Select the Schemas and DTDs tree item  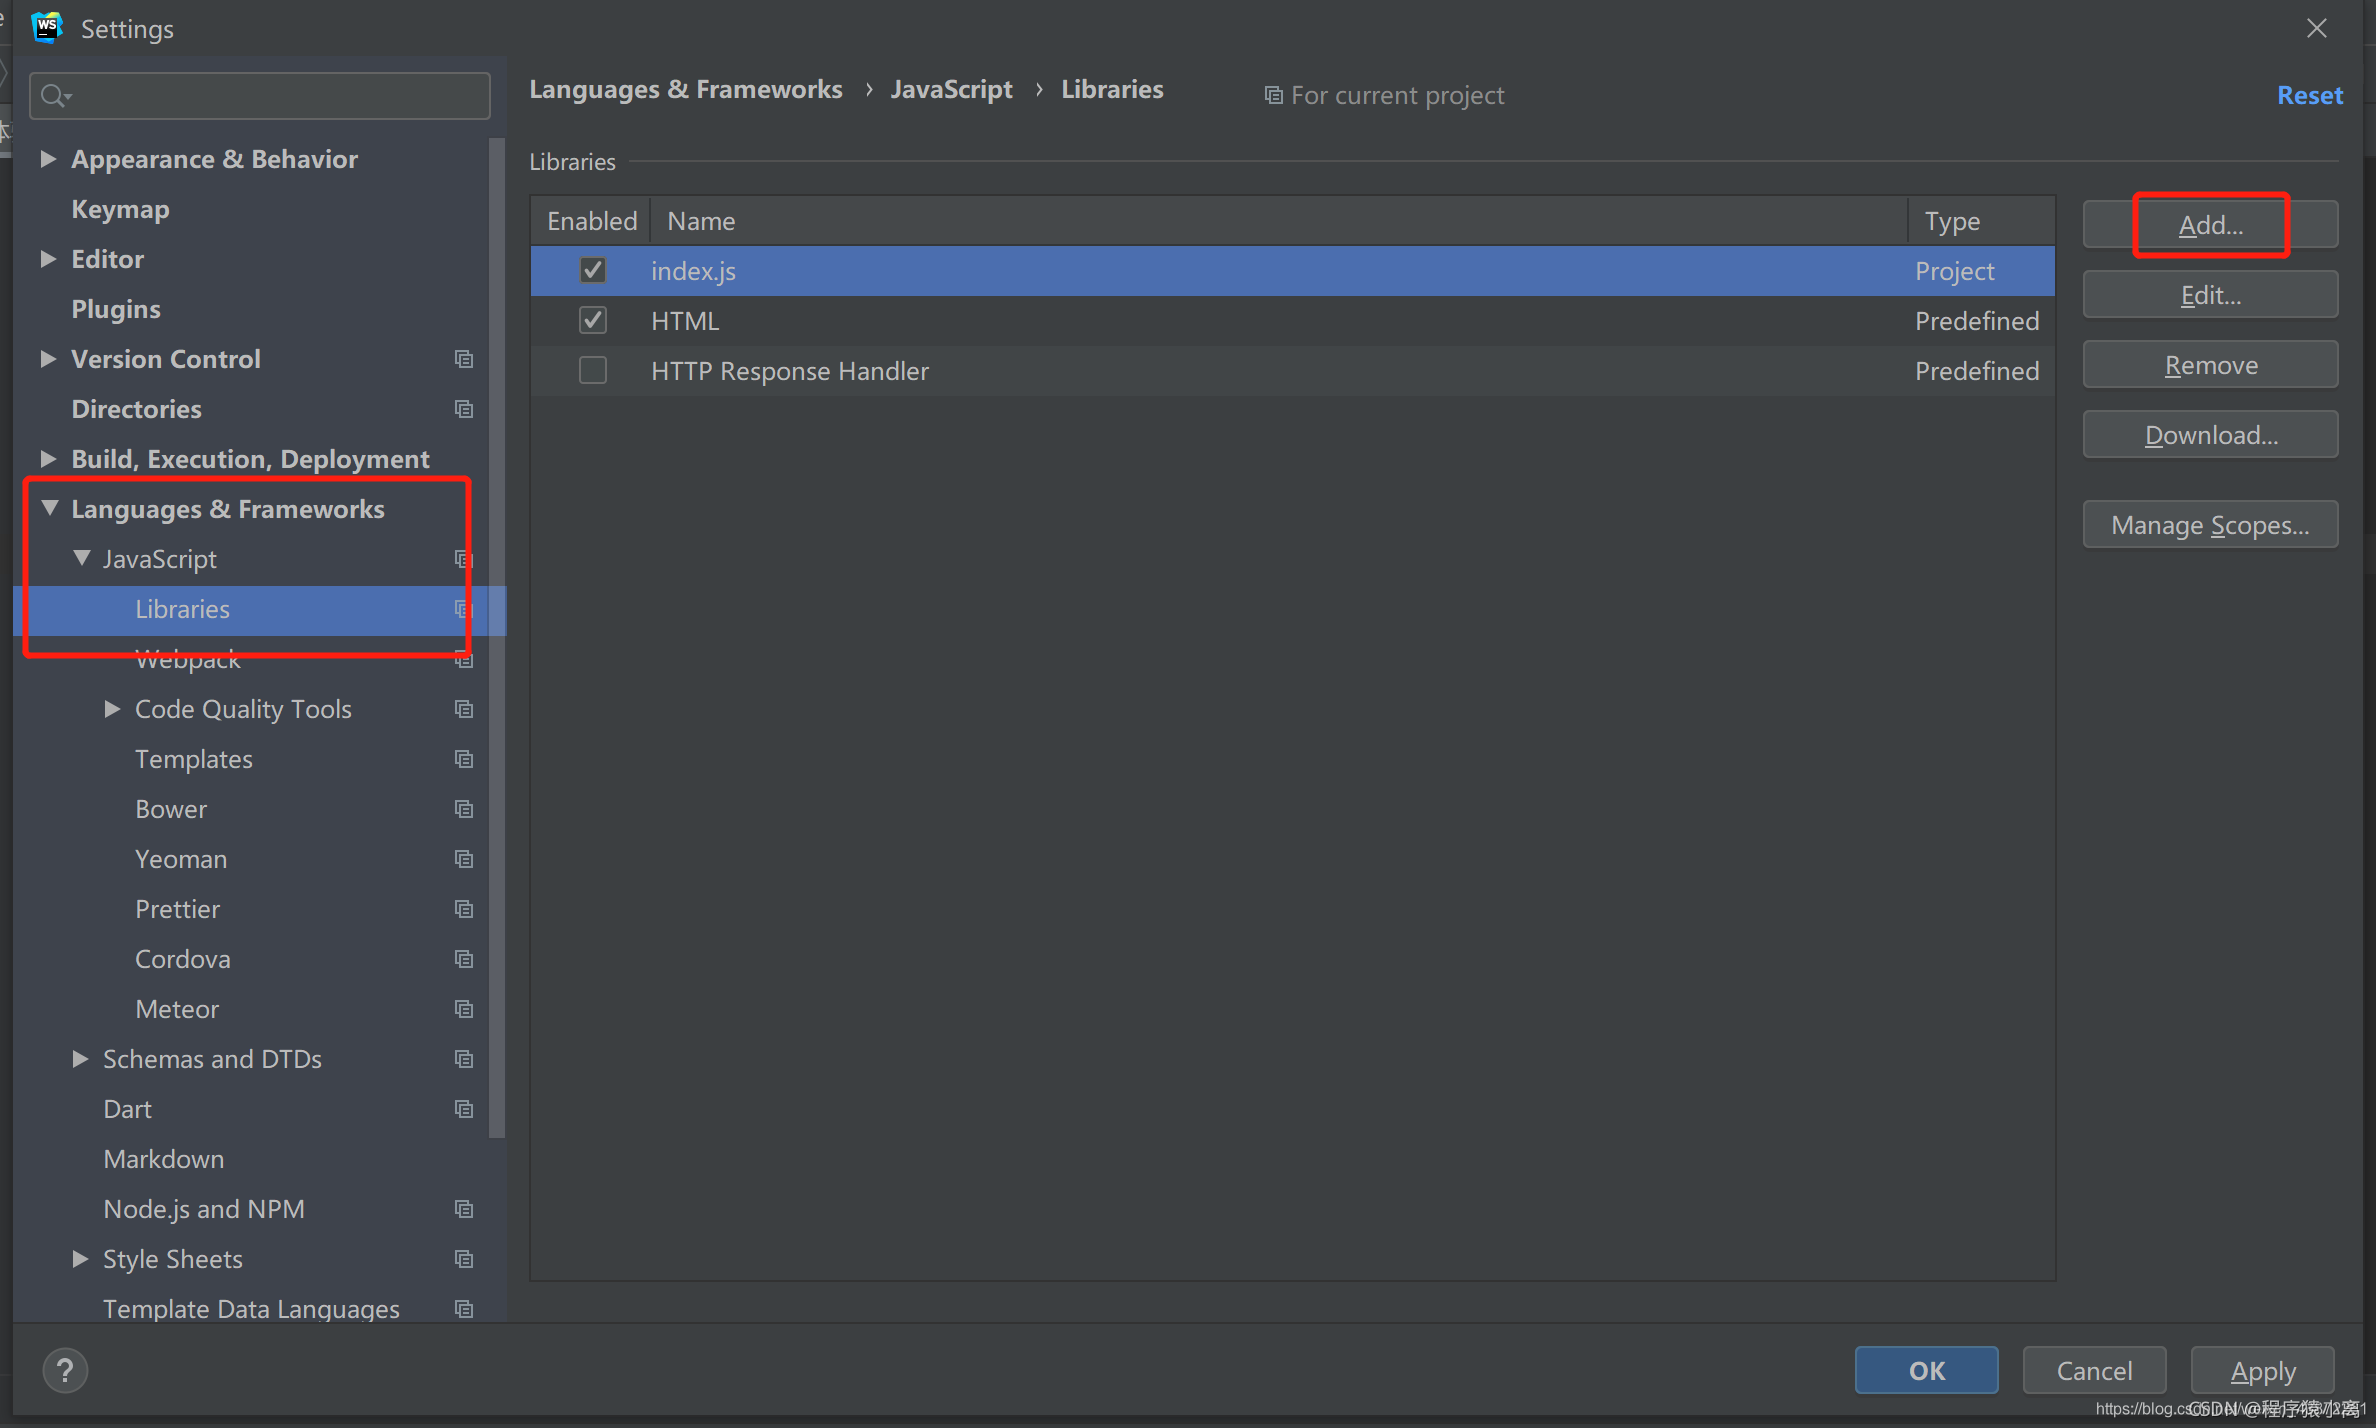pyautogui.click(x=212, y=1058)
